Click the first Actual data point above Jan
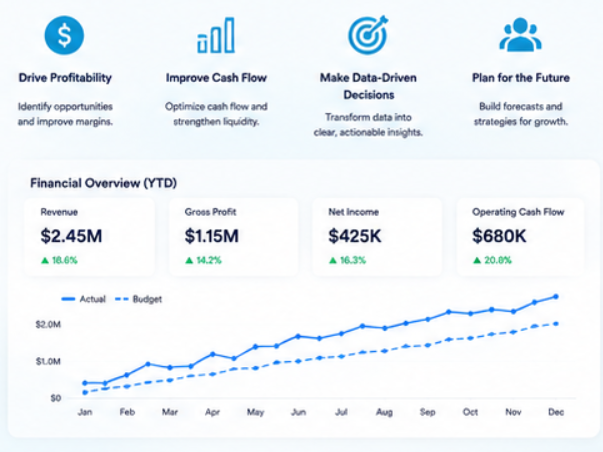The height and width of the screenshot is (452, 603). coord(85,383)
